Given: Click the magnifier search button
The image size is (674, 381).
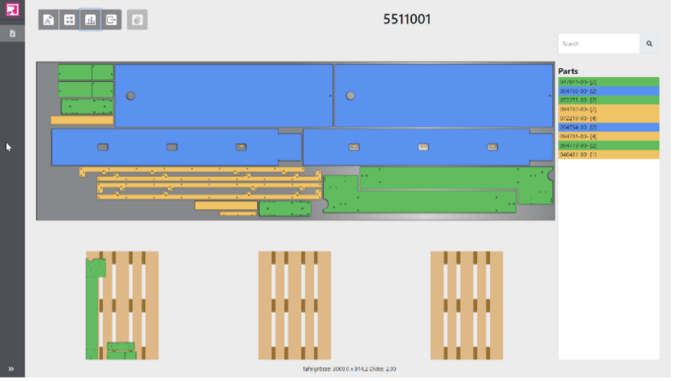Looking at the screenshot, I should [649, 43].
